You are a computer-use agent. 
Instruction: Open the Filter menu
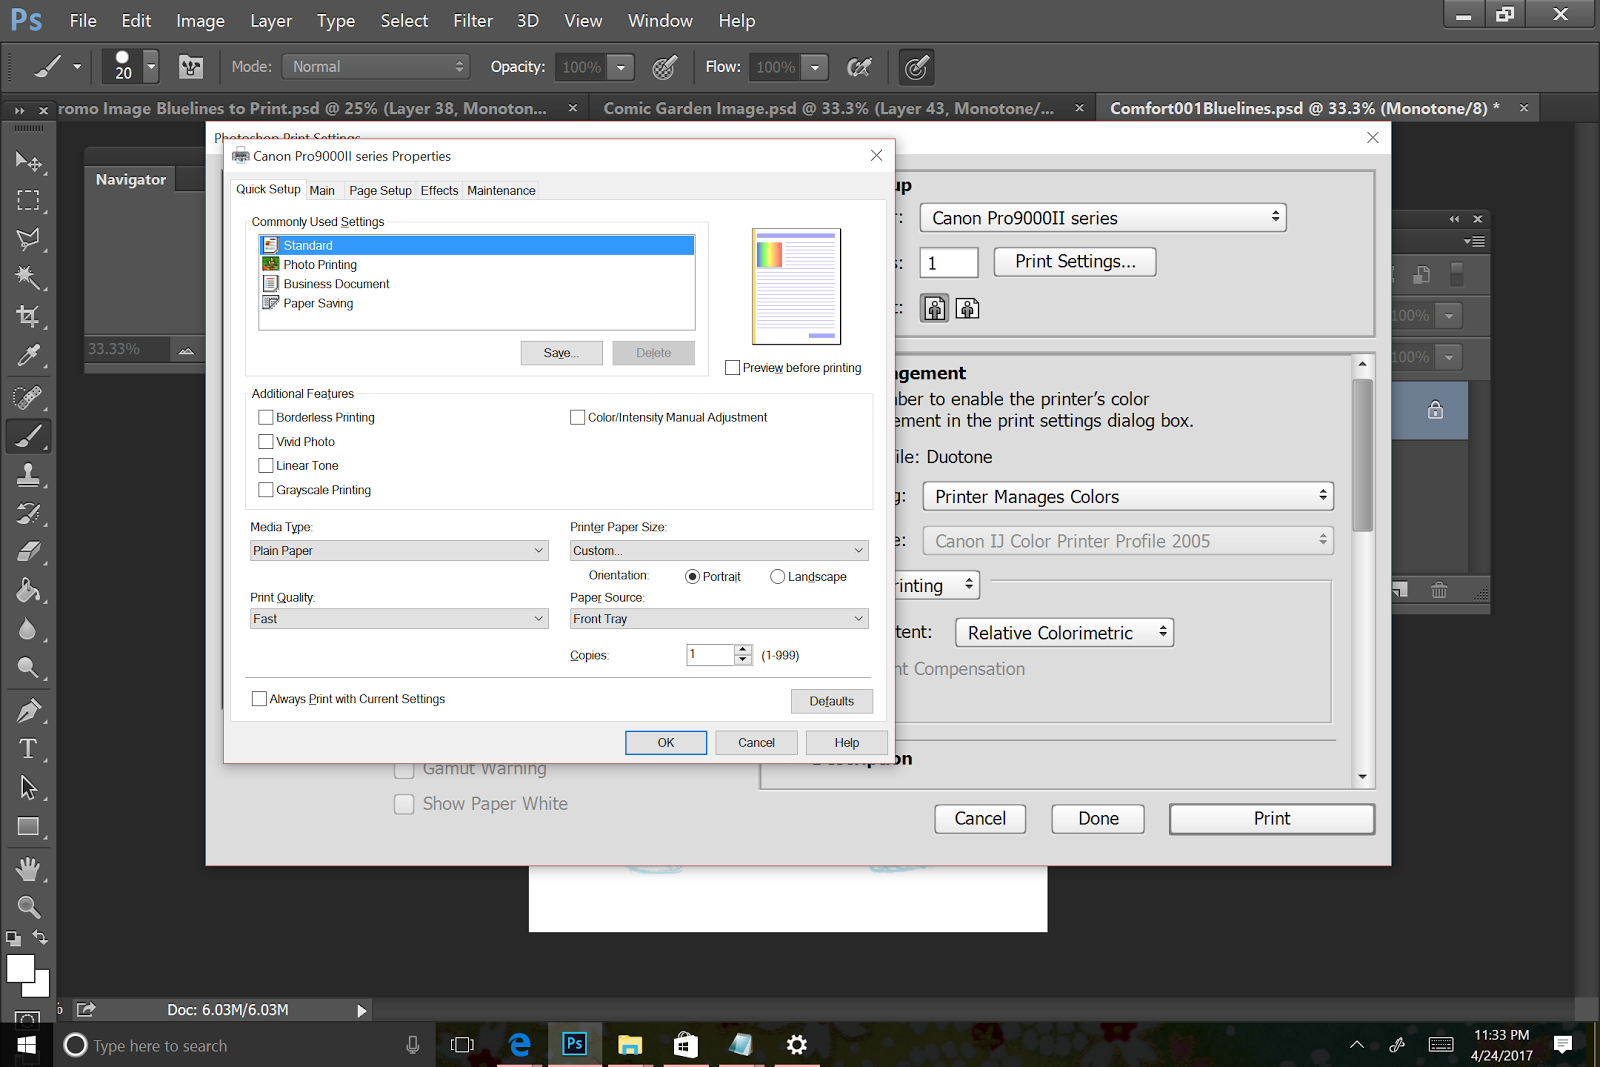(473, 21)
